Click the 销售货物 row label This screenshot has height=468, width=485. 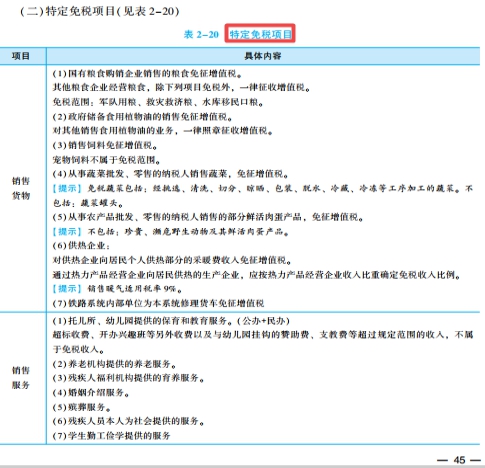pyautogui.click(x=21, y=188)
